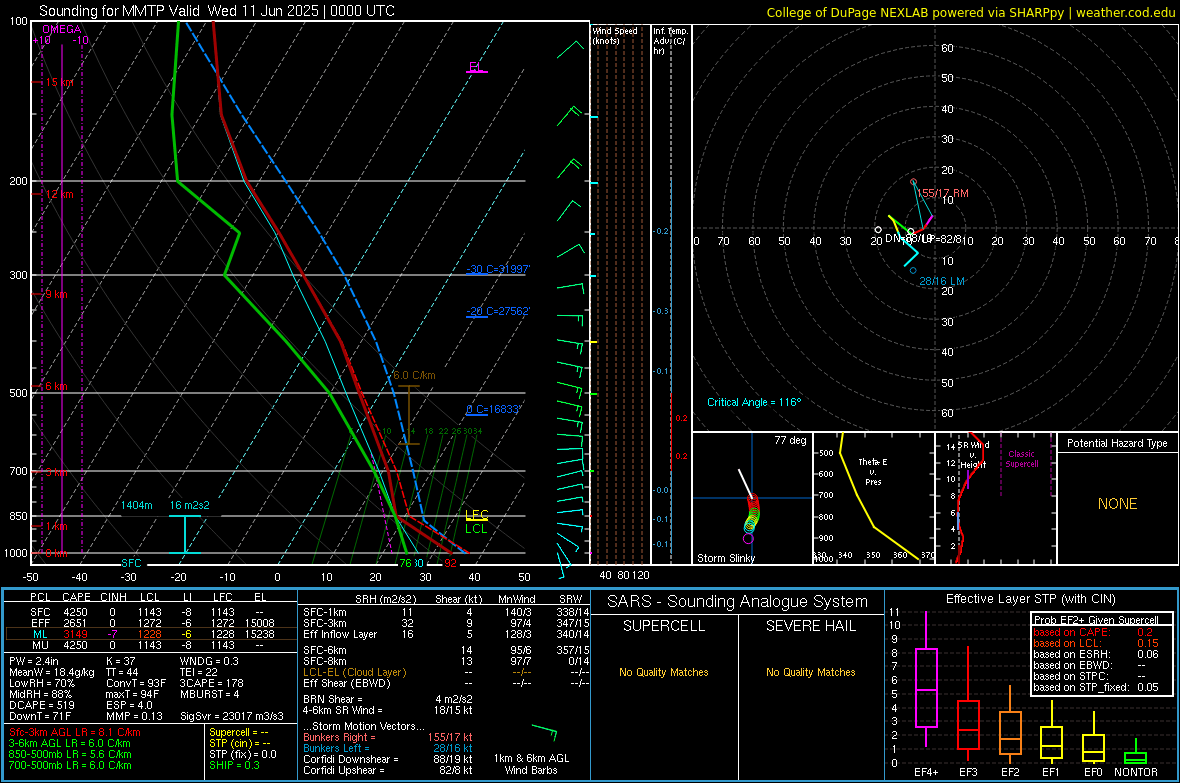Click the Potential Hazard Type header

click(1117, 443)
